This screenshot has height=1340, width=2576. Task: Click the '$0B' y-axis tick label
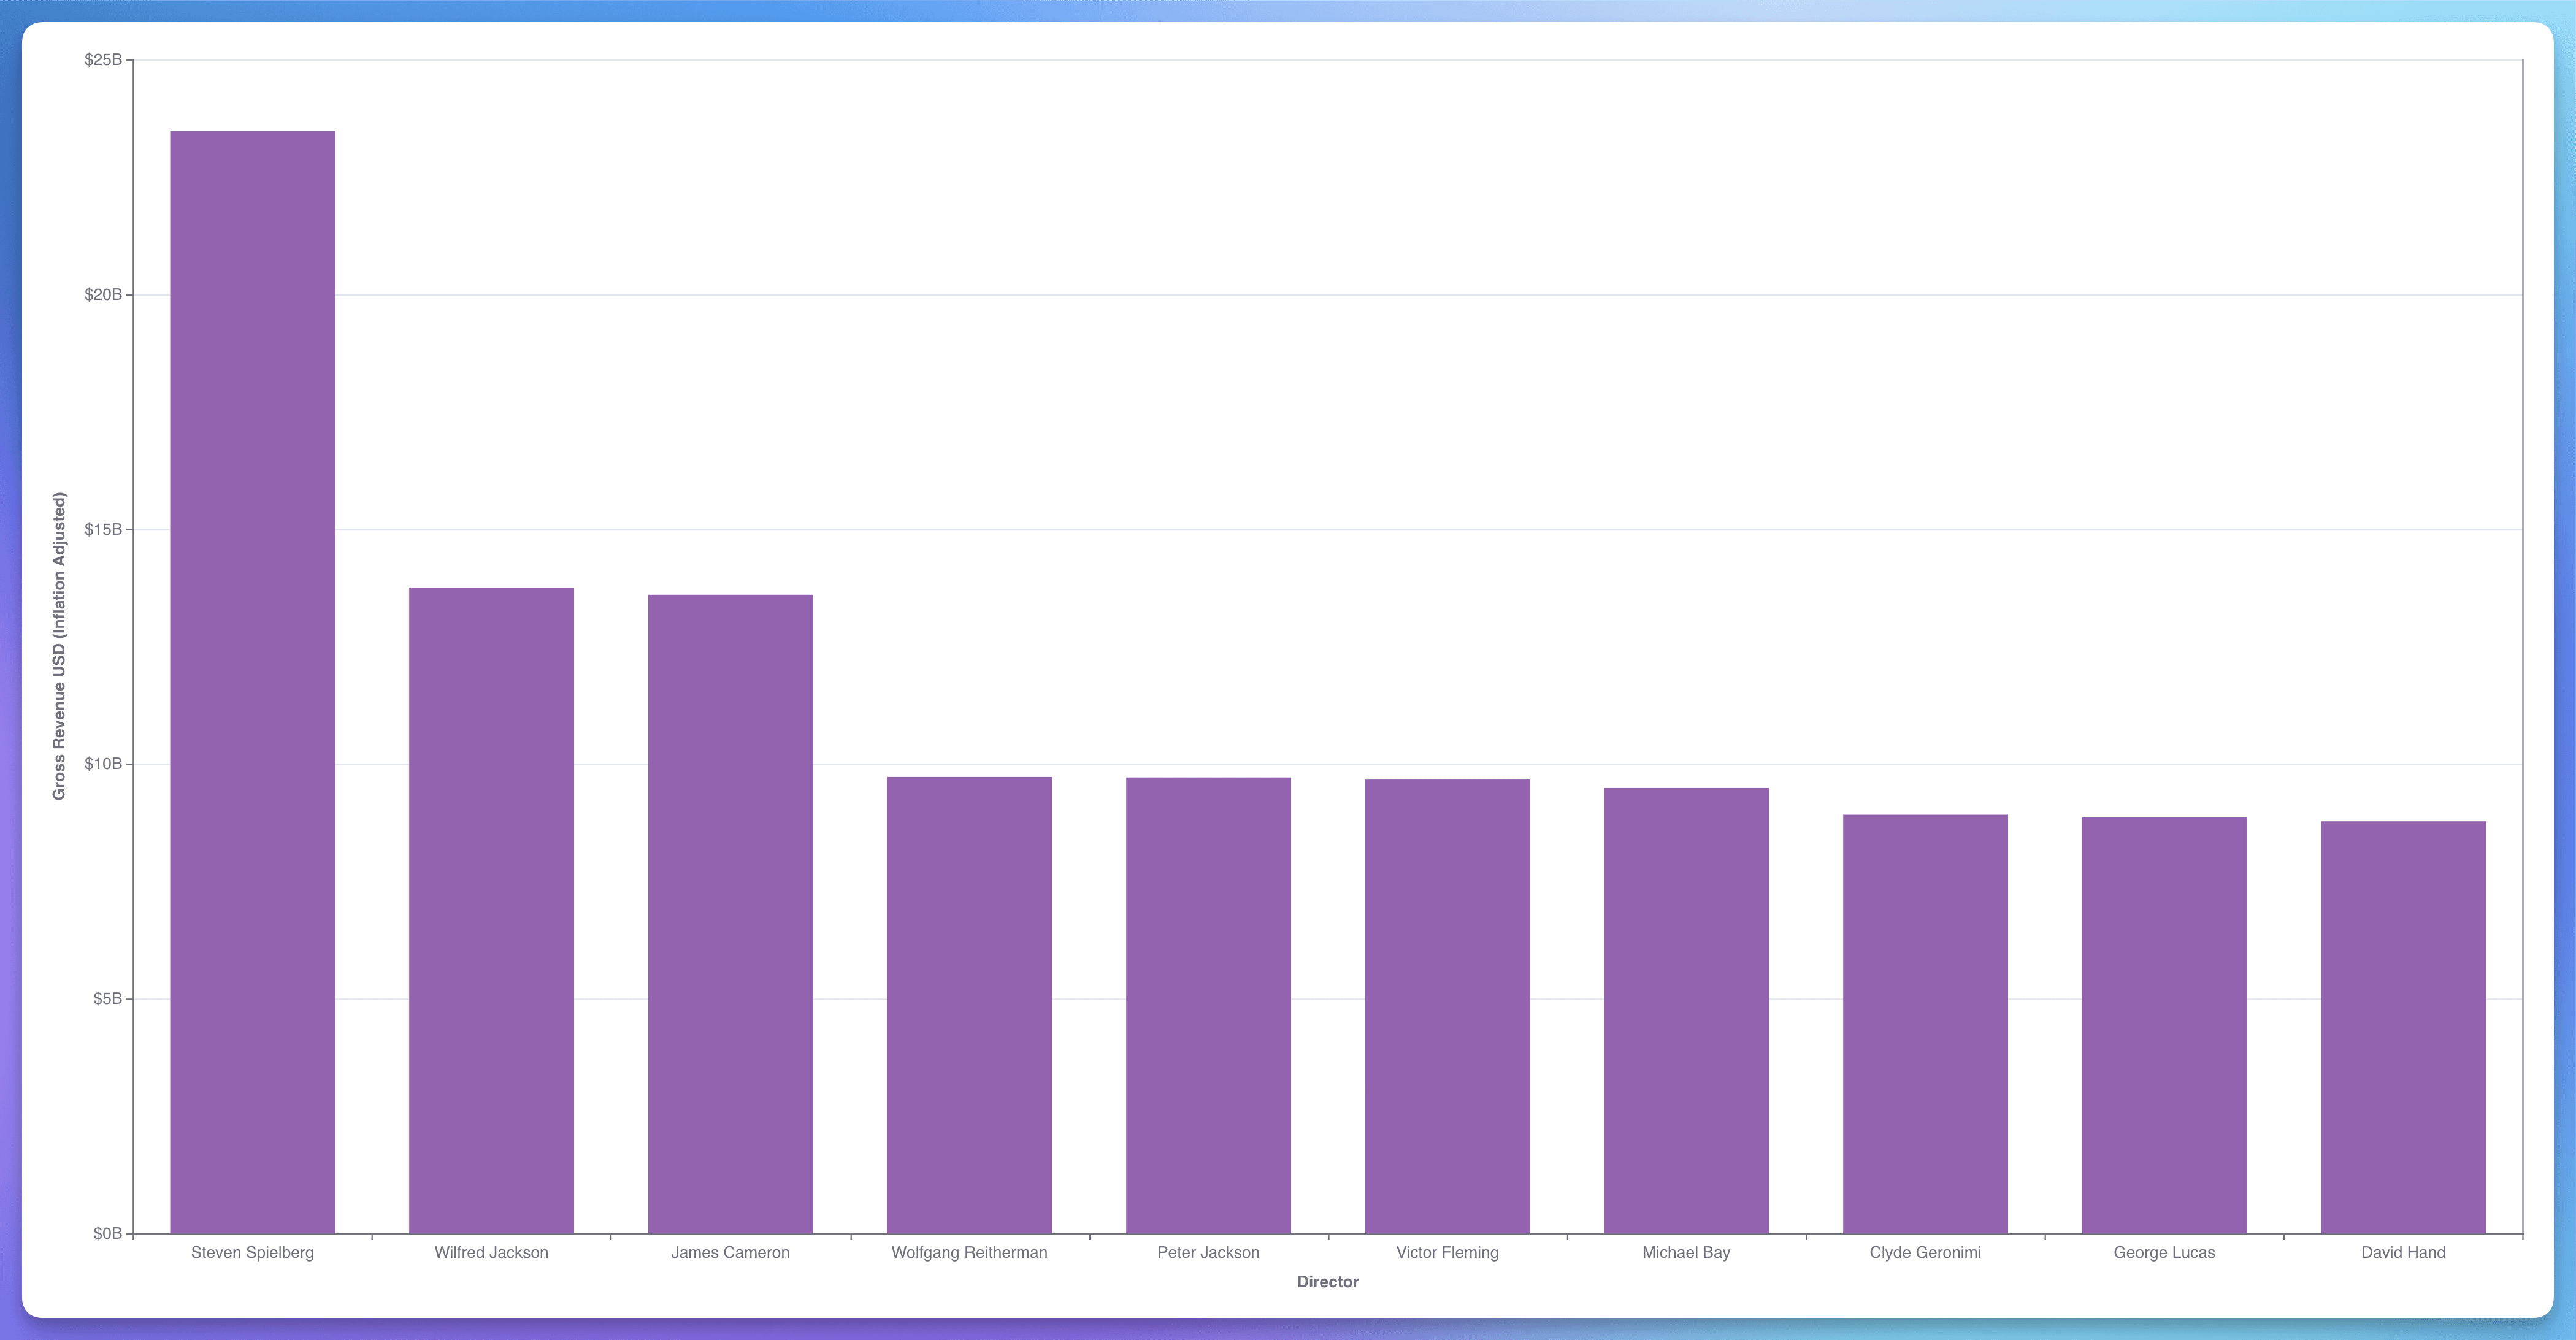point(107,1234)
